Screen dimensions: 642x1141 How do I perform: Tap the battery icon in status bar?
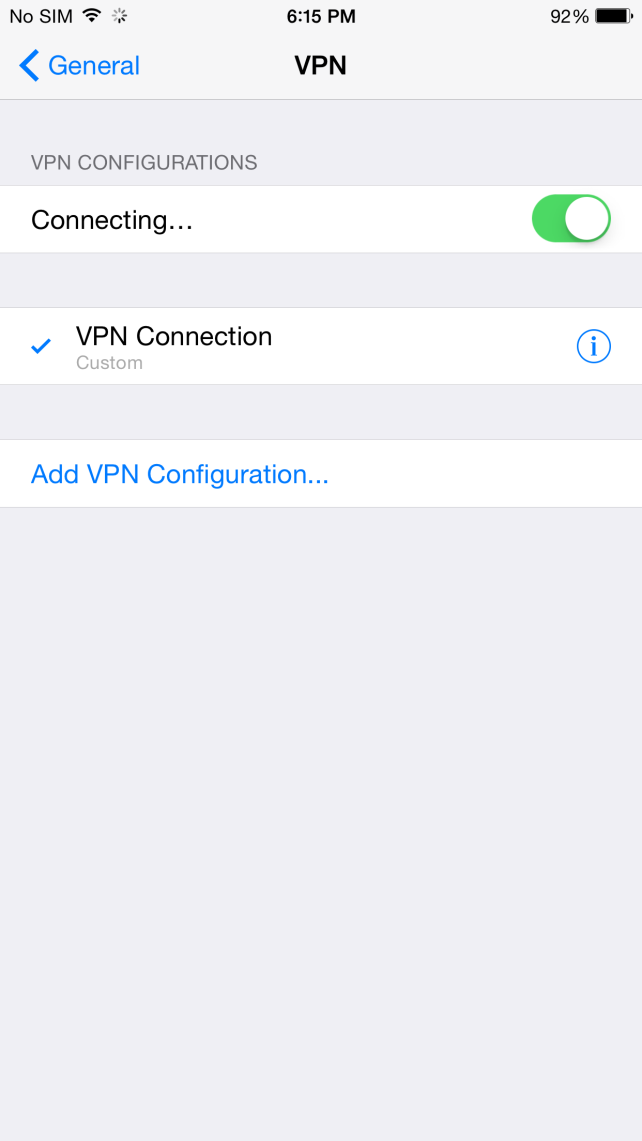[x=614, y=16]
